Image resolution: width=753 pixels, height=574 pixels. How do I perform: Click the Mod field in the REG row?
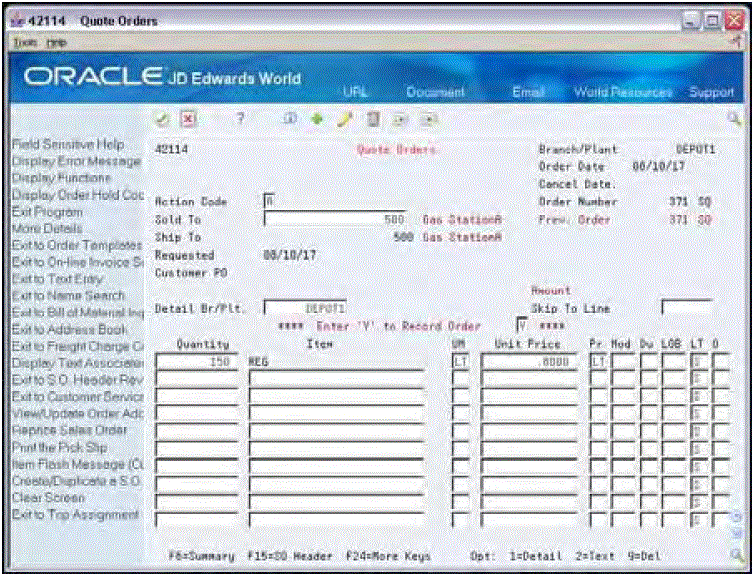click(622, 362)
